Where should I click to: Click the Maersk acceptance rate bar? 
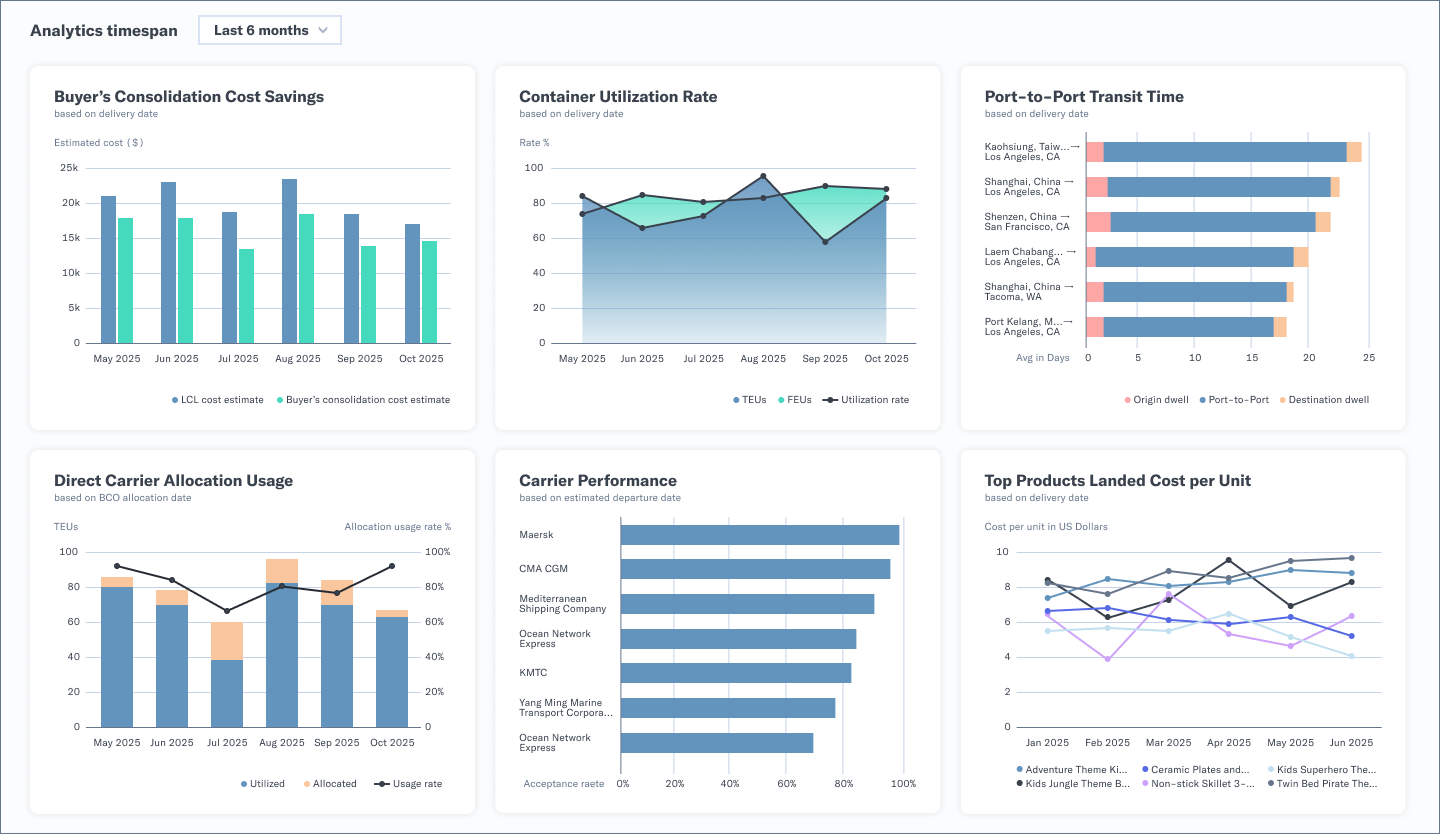tap(760, 534)
